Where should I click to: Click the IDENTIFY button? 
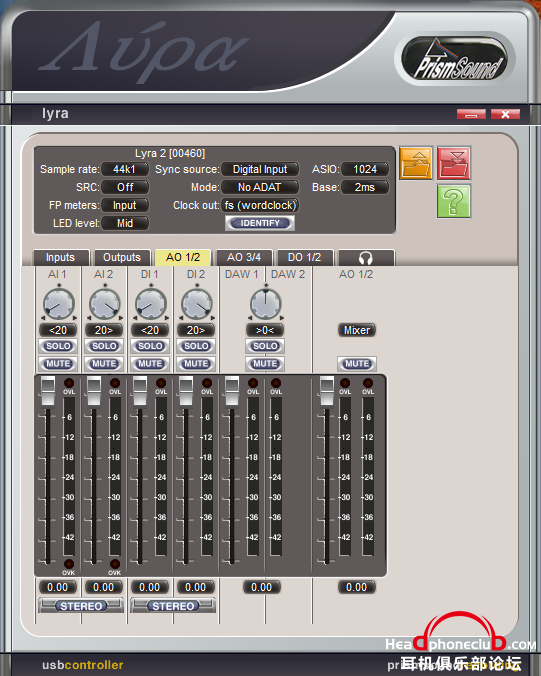(260, 223)
